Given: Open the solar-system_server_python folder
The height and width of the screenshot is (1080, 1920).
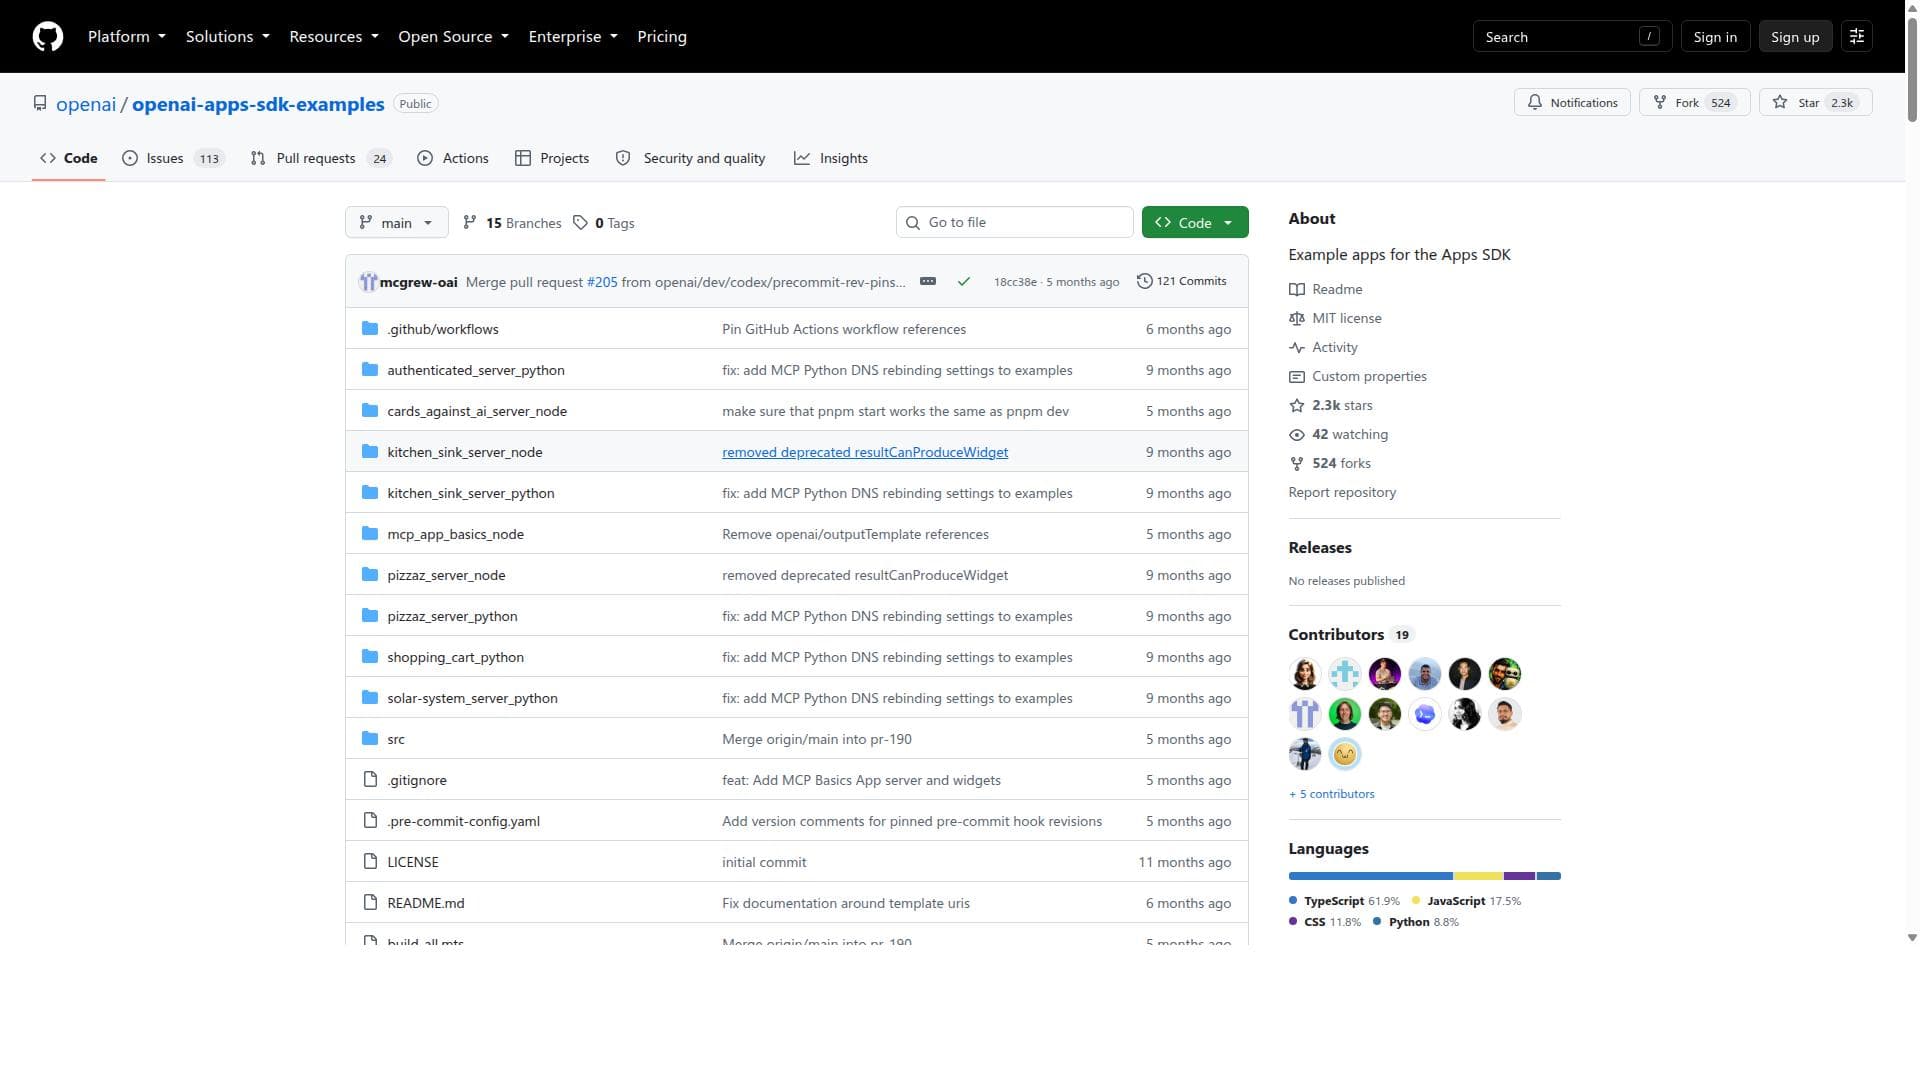Looking at the screenshot, I should click(472, 699).
